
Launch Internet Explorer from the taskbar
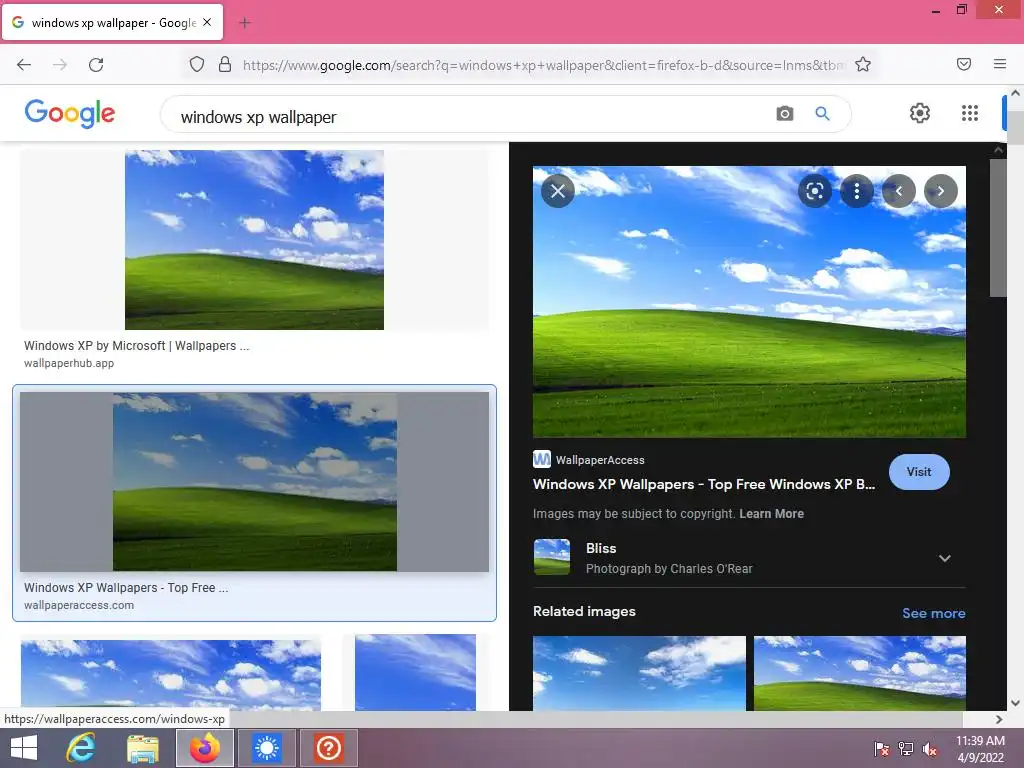coord(82,748)
